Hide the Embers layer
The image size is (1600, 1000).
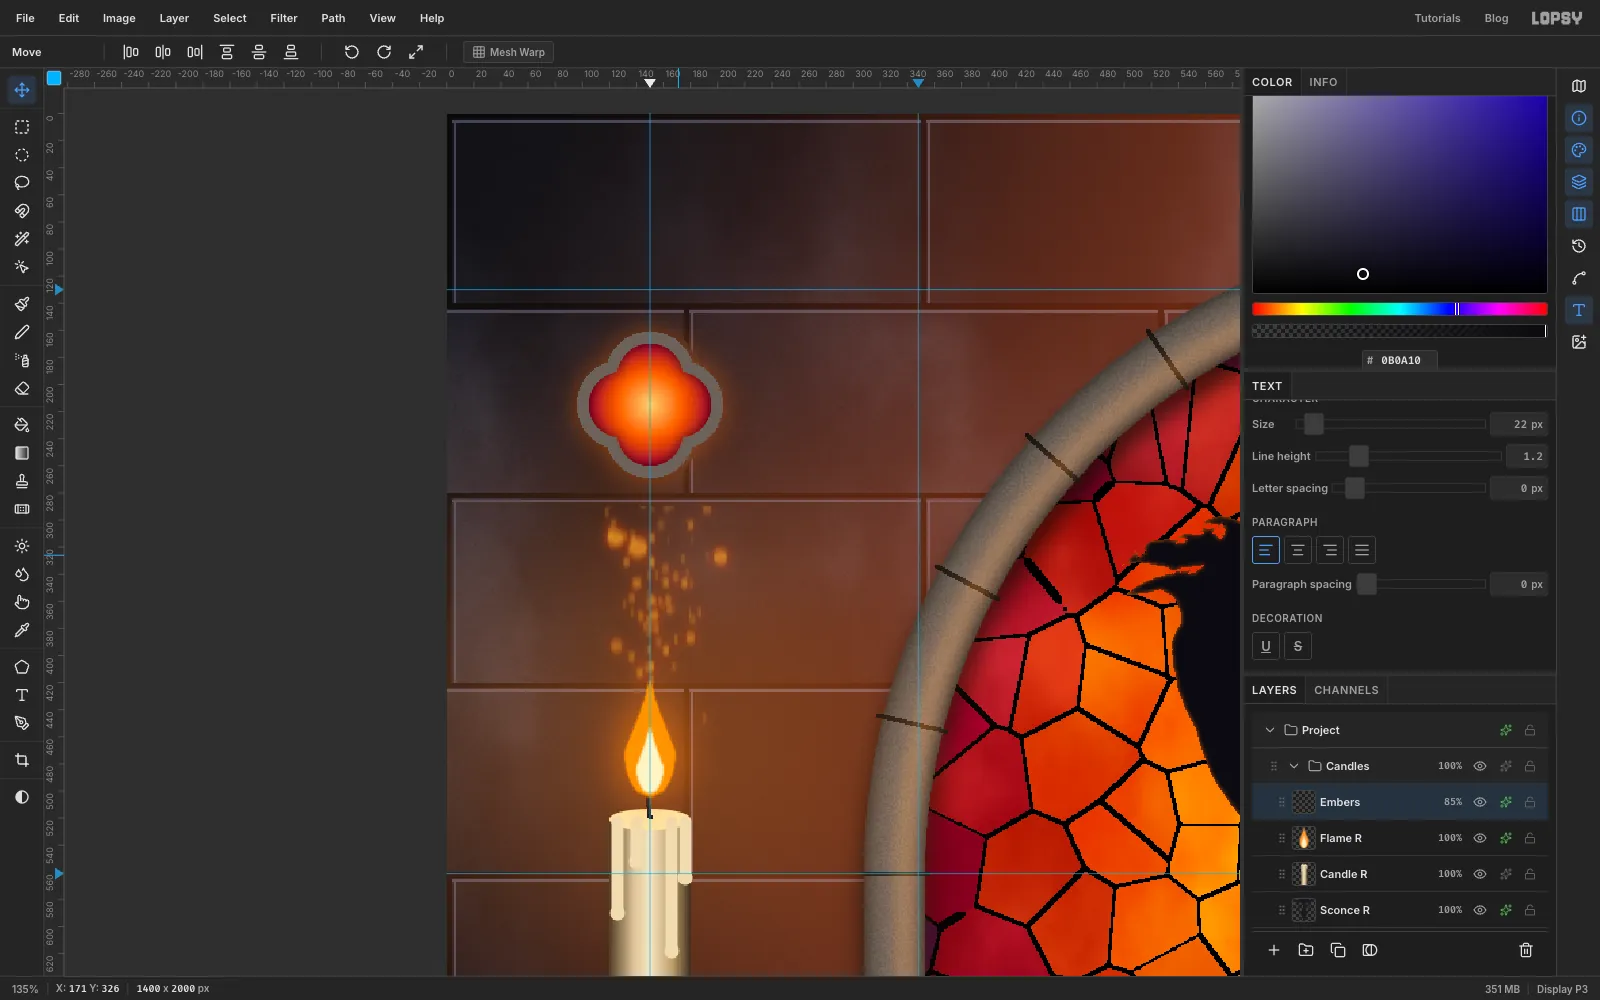1480,802
